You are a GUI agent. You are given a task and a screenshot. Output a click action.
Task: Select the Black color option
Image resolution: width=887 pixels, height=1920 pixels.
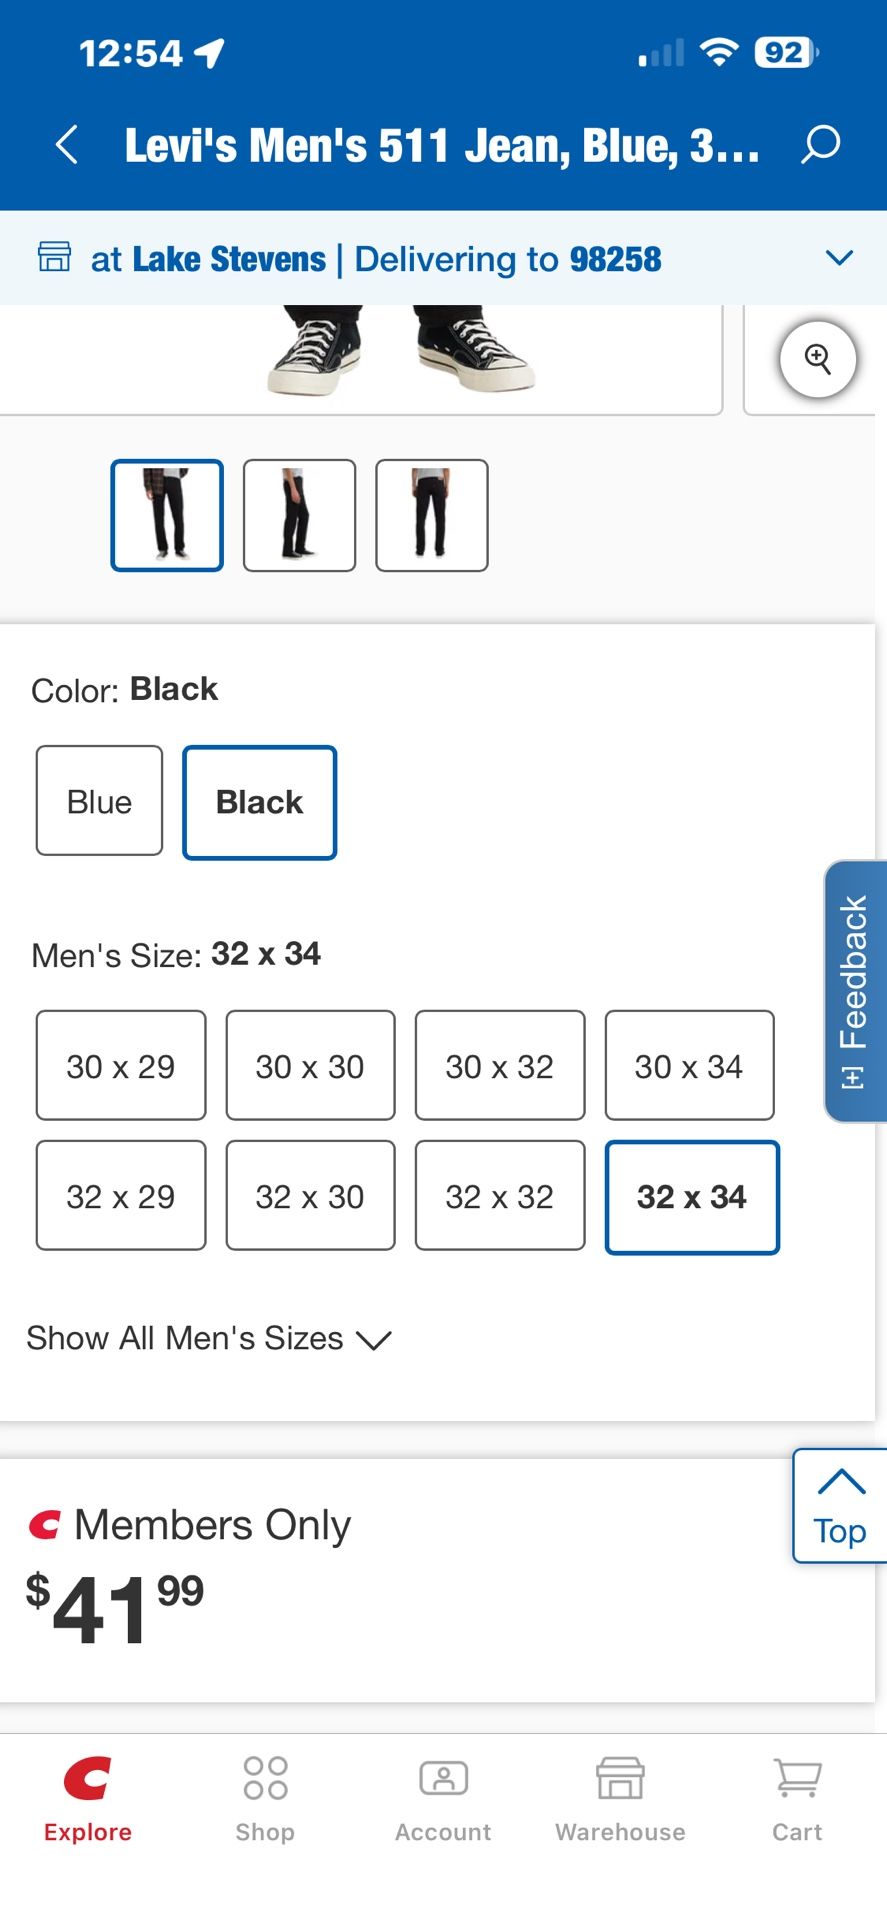pyautogui.click(x=259, y=802)
